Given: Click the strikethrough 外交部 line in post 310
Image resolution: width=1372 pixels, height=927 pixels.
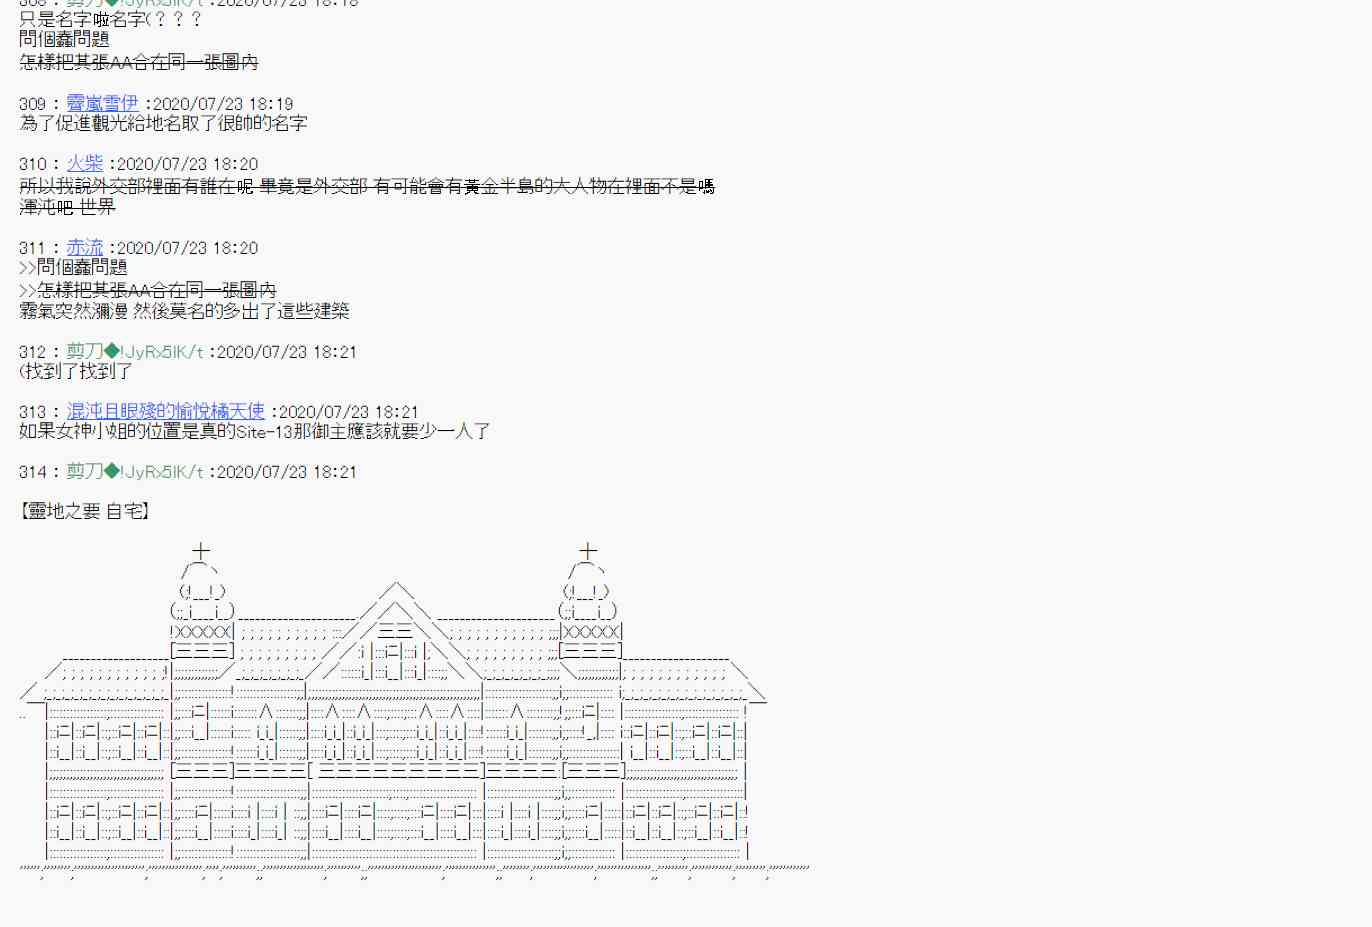Looking at the screenshot, I should pyautogui.click(x=366, y=186).
